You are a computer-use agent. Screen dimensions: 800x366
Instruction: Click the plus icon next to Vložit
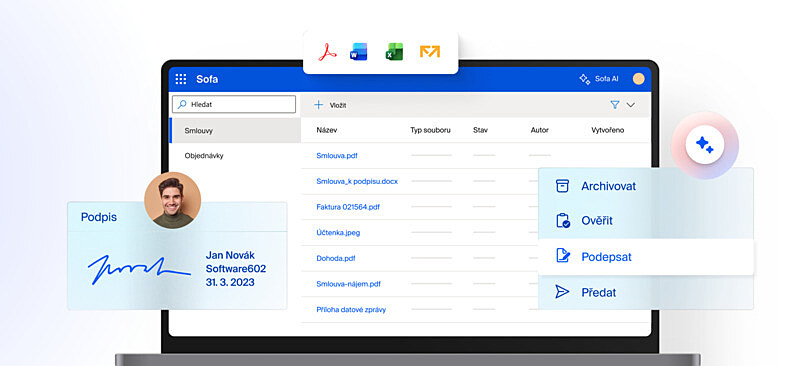click(318, 105)
